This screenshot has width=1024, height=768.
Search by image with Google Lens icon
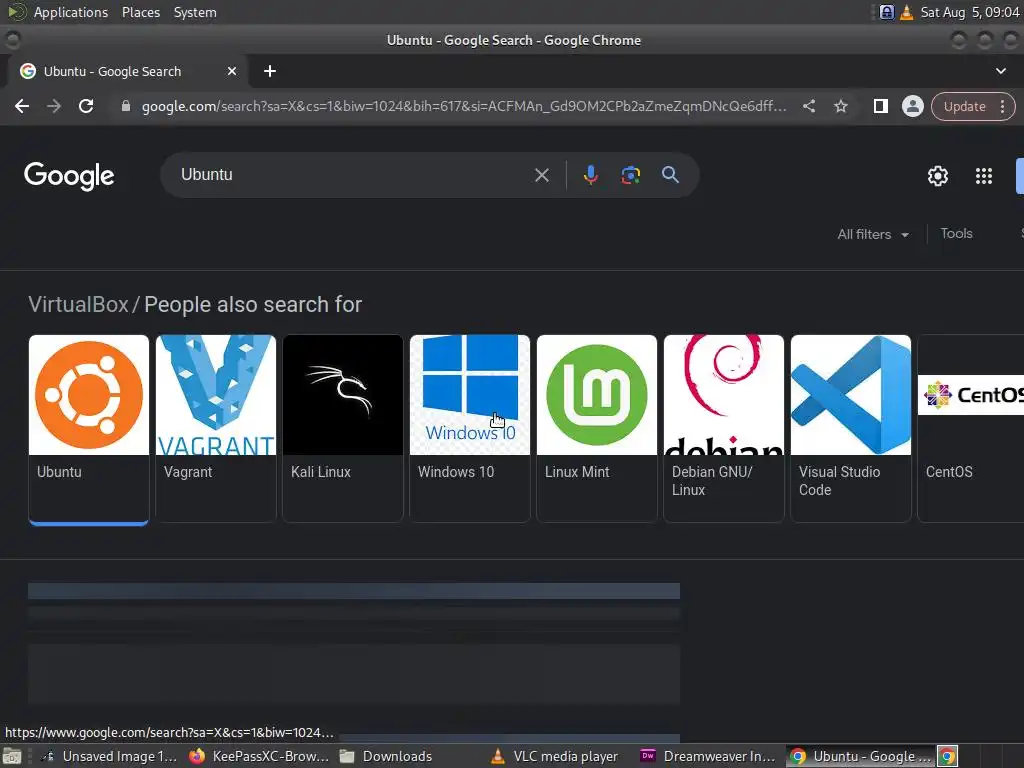[x=630, y=175]
